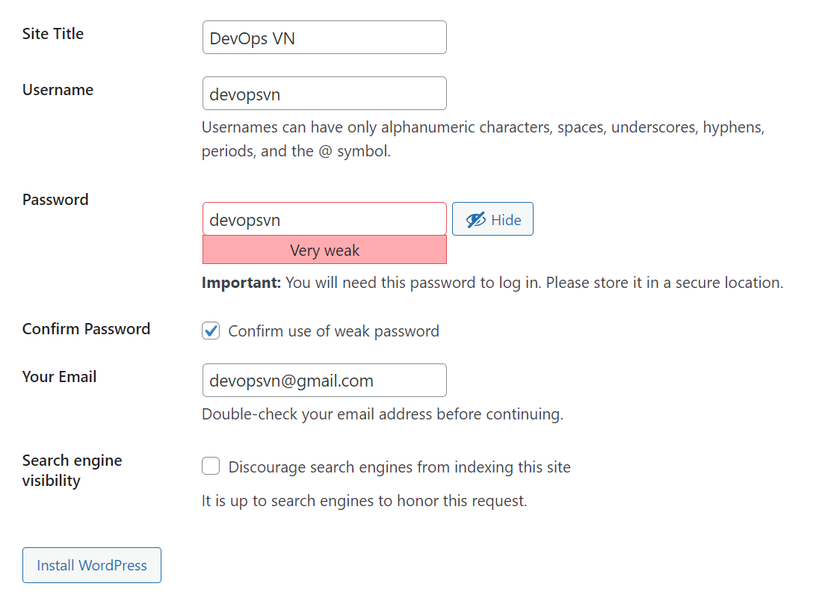Enable the Discourage search engines checkbox
The height and width of the screenshot is (602, 825).
(x=211, y=467)
